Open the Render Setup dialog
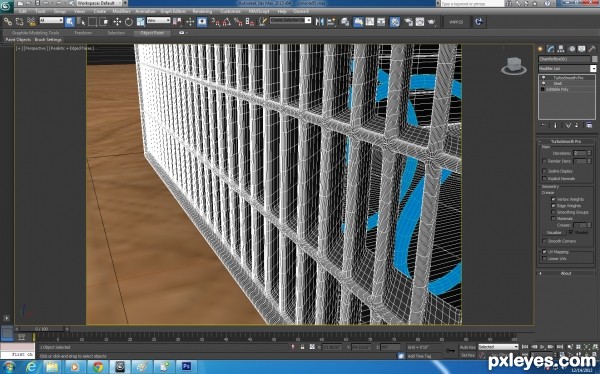Image resolution: width=600 pixels, height=374 pixels. [x=408, y=22]
